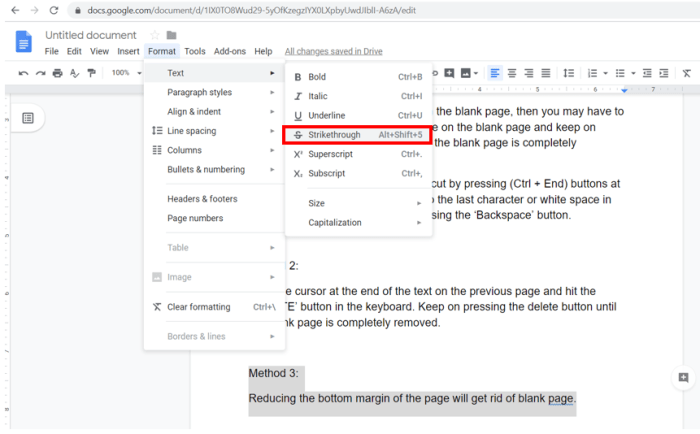Open the File menu

(52, 51)
